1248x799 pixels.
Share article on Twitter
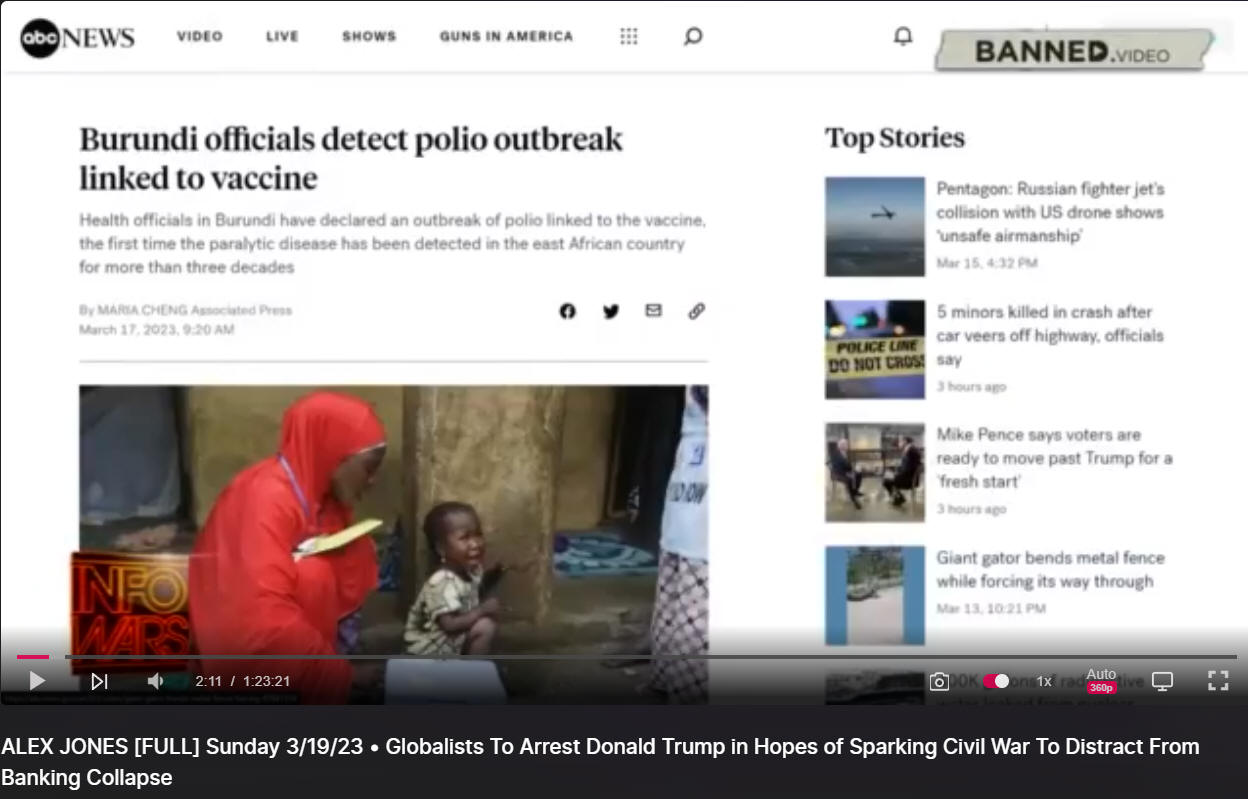(611, 311)
